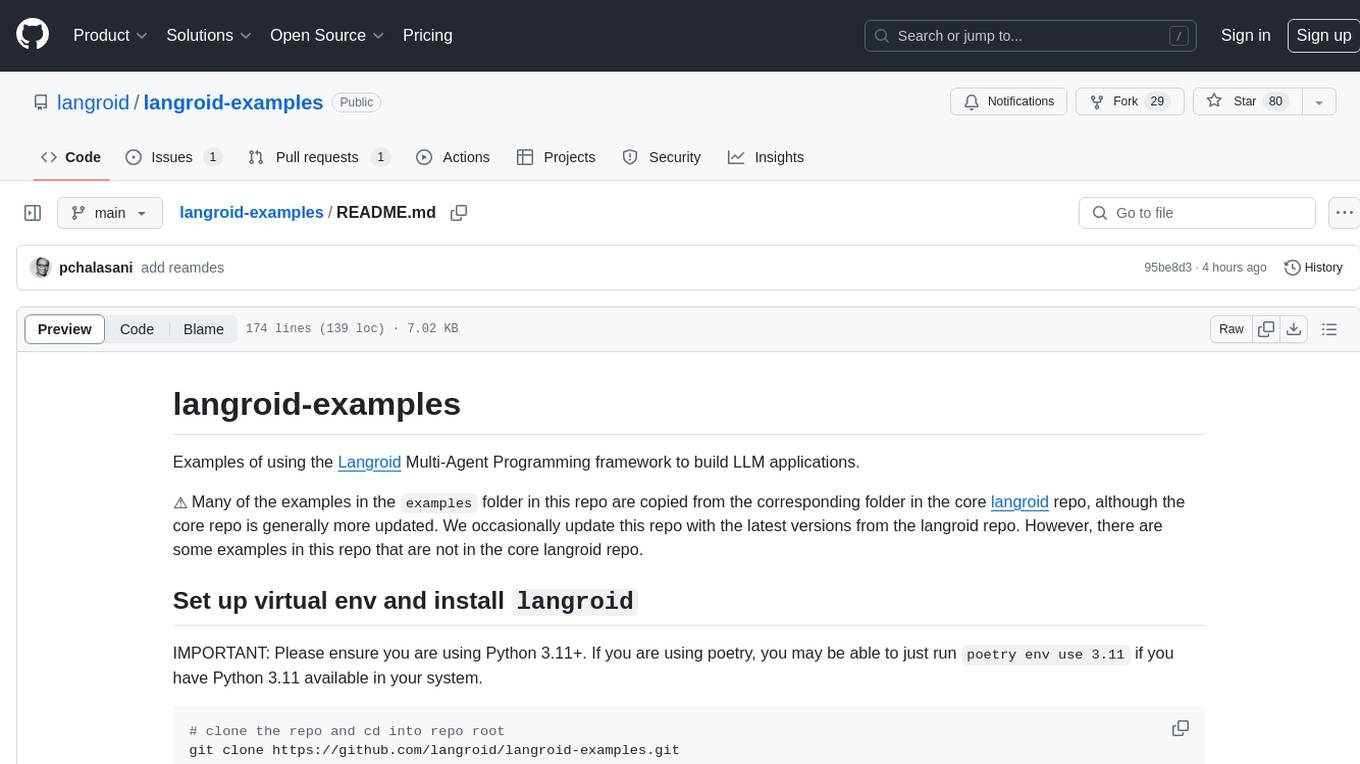Expand the Solutions menu
Image resolution: width=1360 pixels, height=764 pixels.
(x=209, y=35)
